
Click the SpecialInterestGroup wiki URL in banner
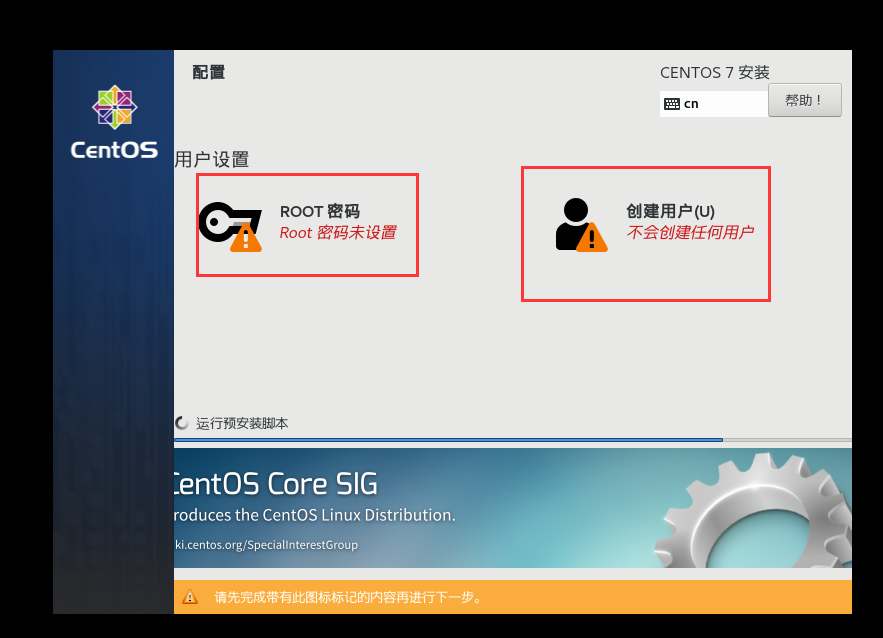(266, 545)
